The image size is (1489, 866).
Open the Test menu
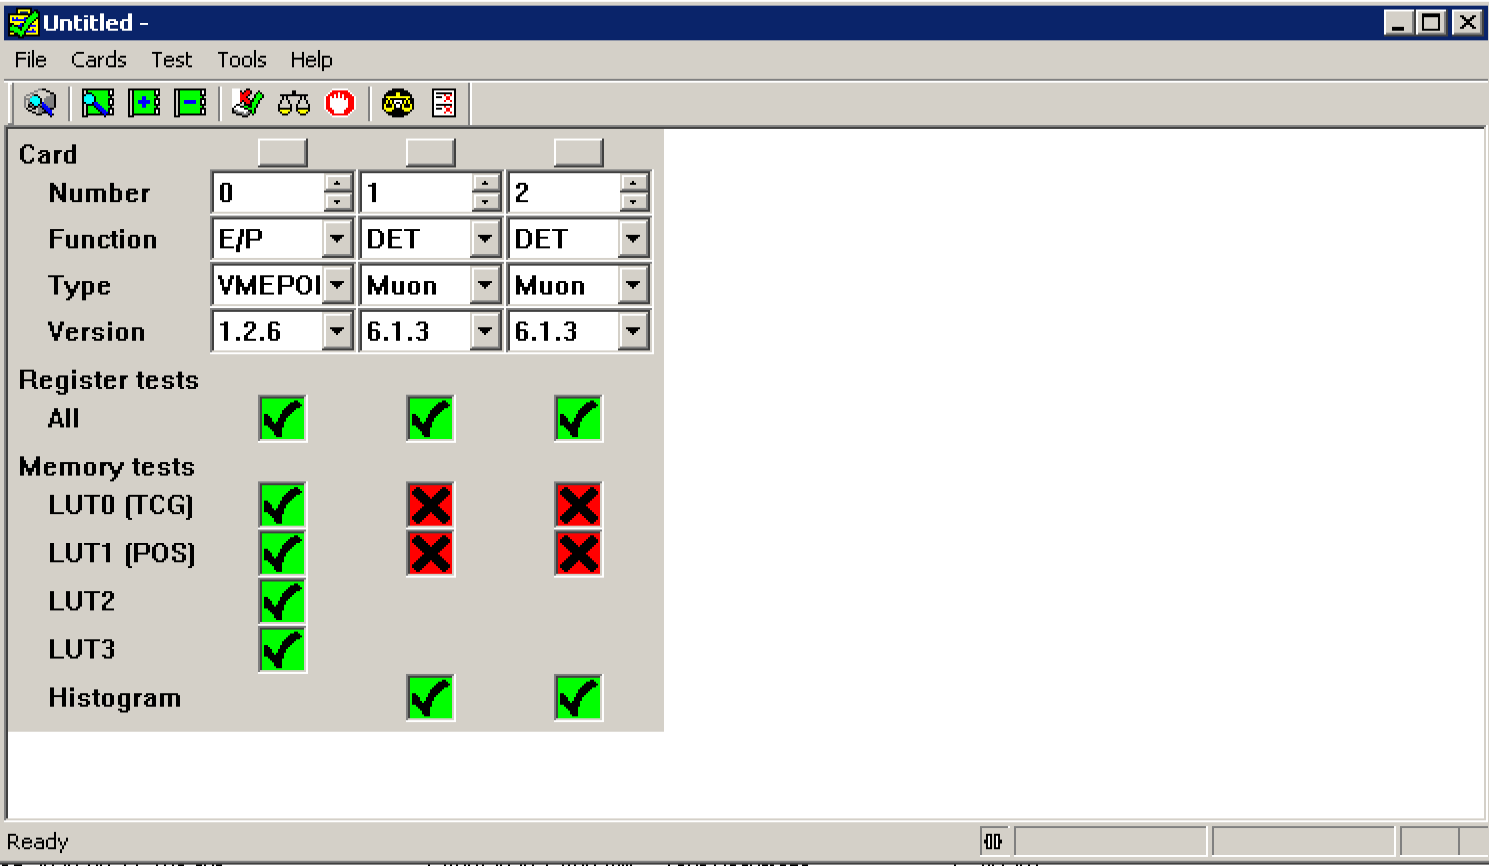[171, 59]
